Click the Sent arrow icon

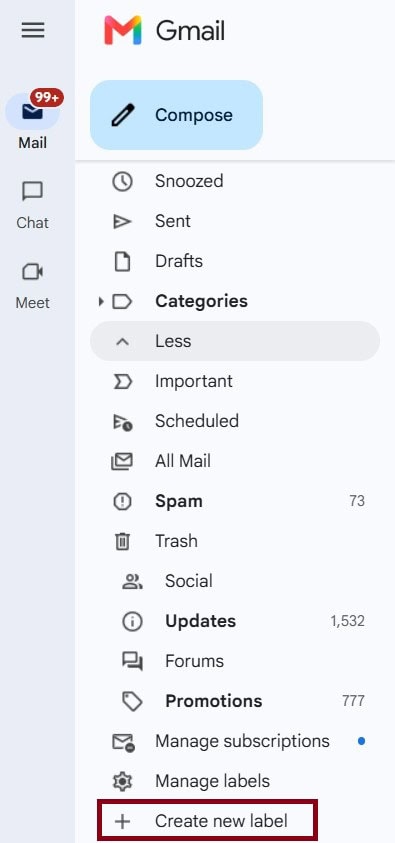tap(122, 222)
